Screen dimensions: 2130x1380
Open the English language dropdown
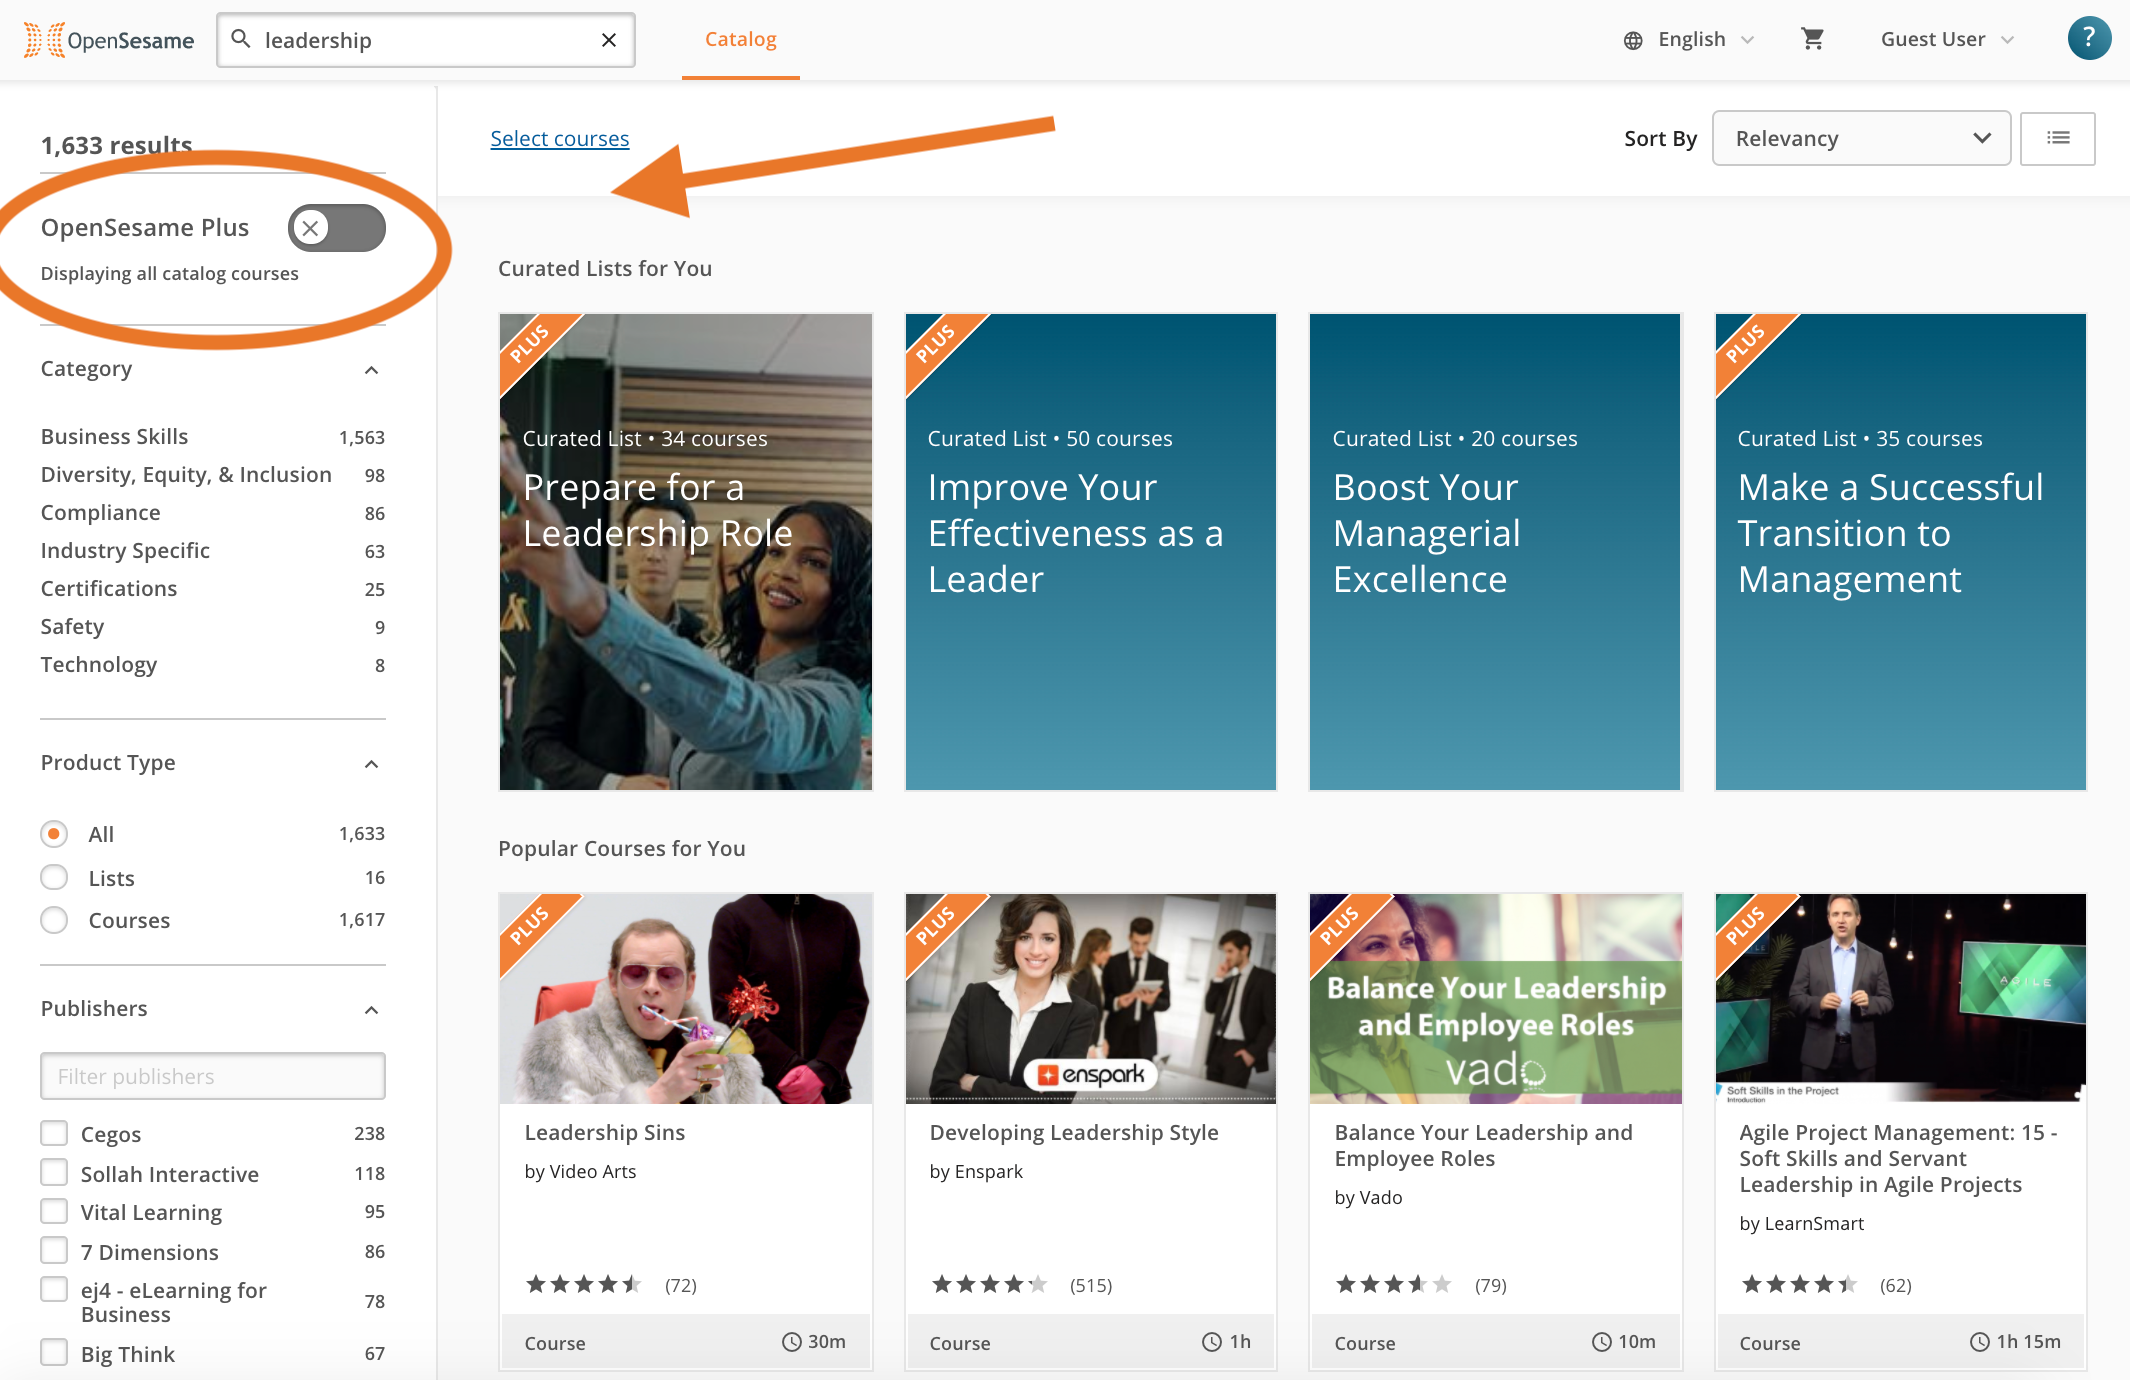point(1689,40)
